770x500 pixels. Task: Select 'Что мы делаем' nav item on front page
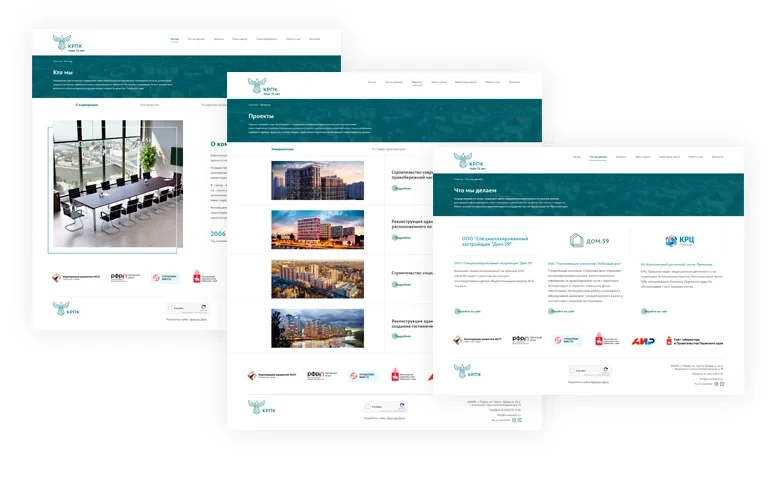pos(598,157)
